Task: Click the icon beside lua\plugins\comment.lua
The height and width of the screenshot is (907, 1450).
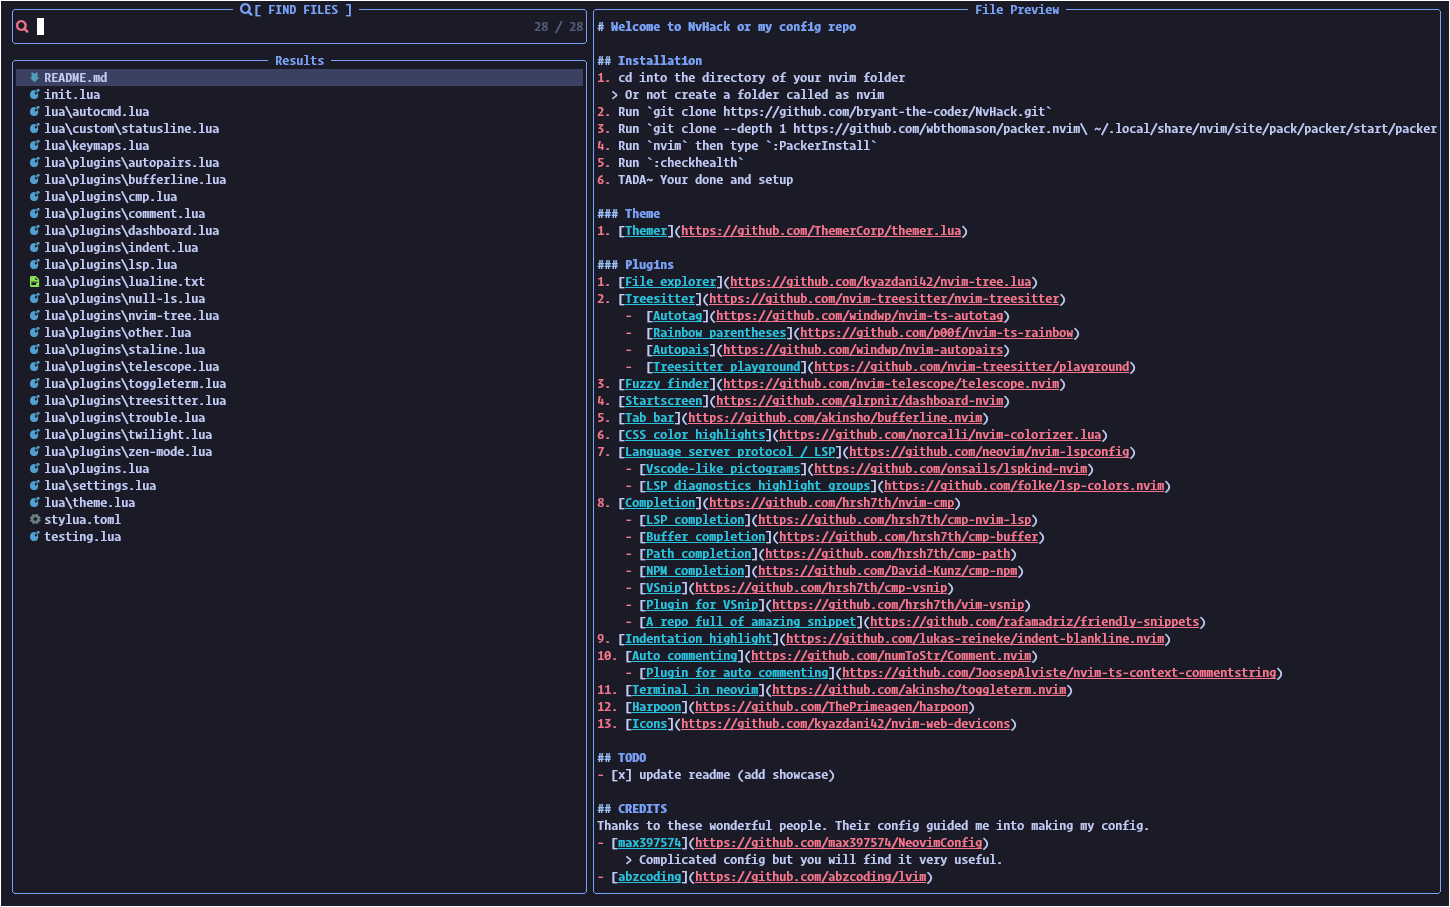Action: (34, 213)
